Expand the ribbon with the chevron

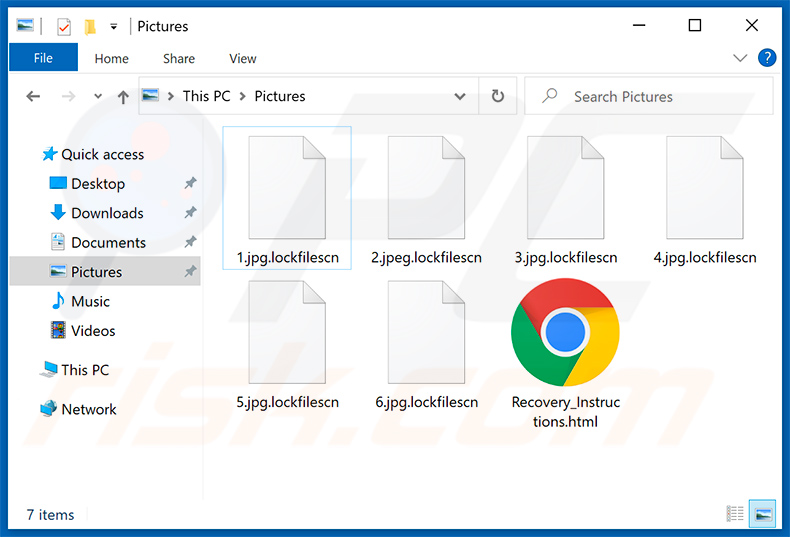click(740, 57)
